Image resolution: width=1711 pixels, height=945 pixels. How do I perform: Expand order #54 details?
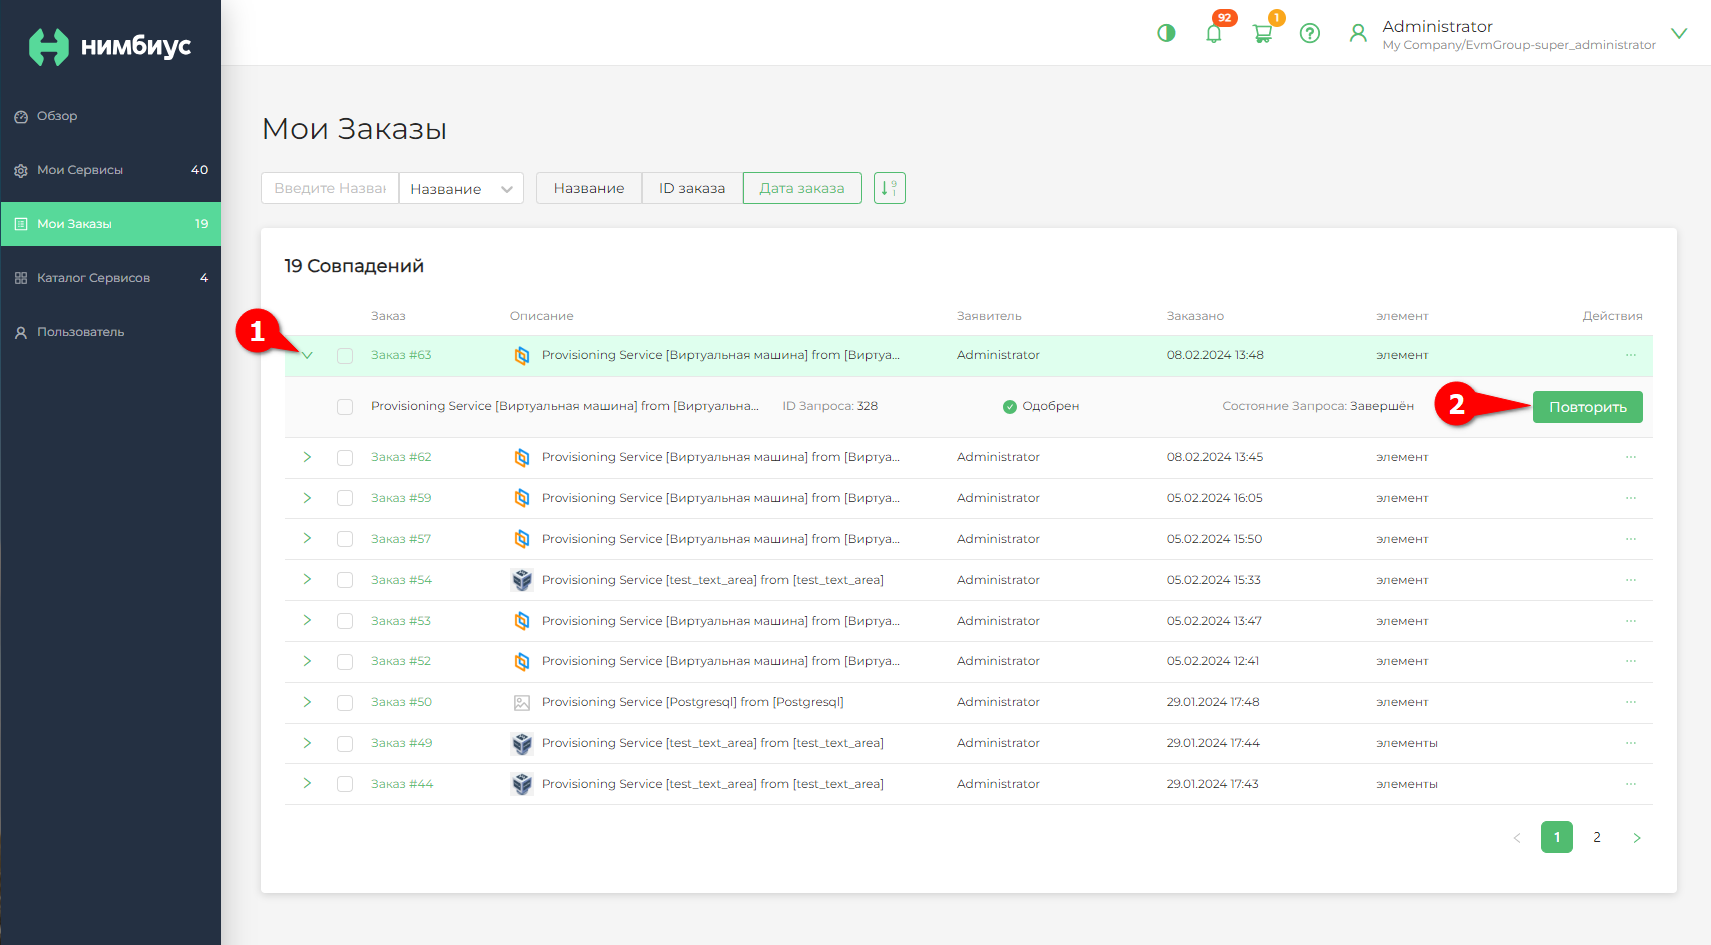point(307,579)
